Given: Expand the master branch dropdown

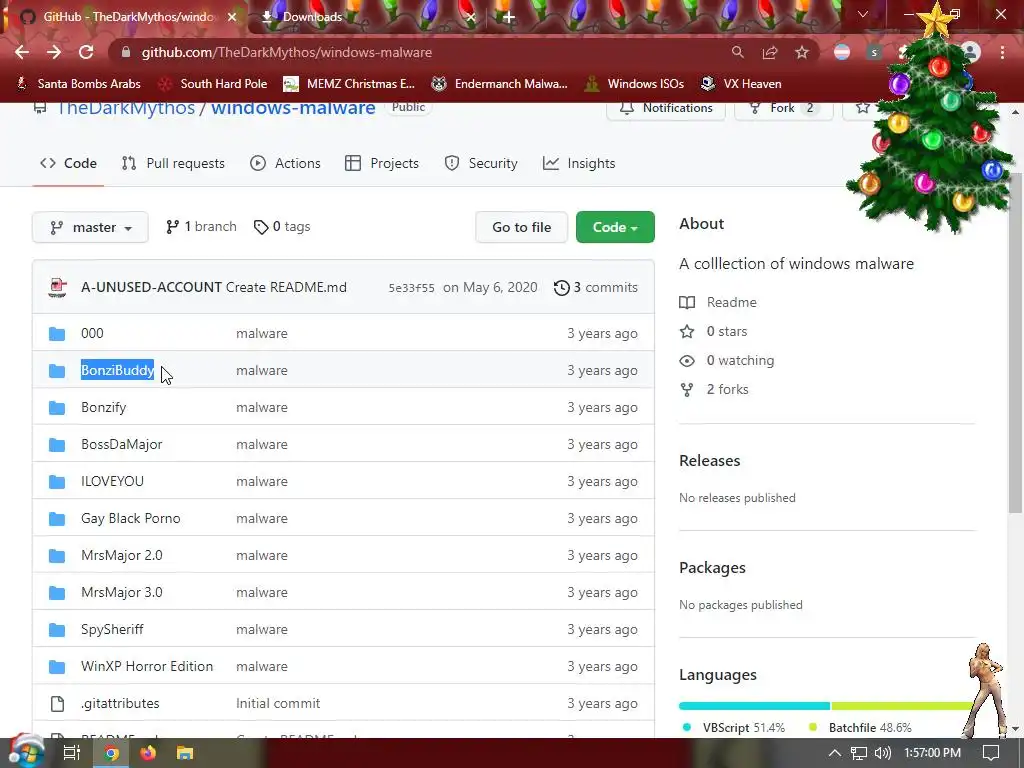Looking at the screenshot, I should click(90, 227).
